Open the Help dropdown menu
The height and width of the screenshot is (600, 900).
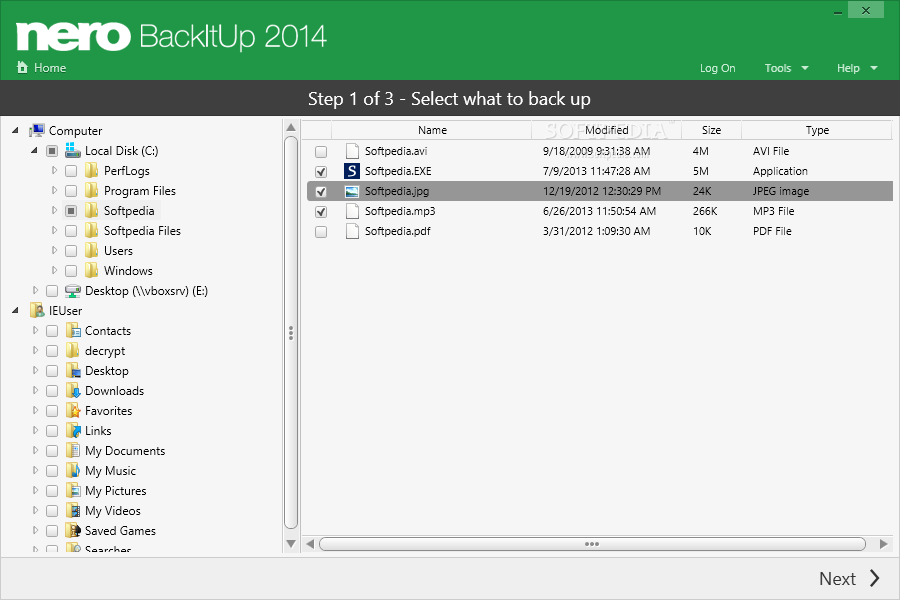857,68
